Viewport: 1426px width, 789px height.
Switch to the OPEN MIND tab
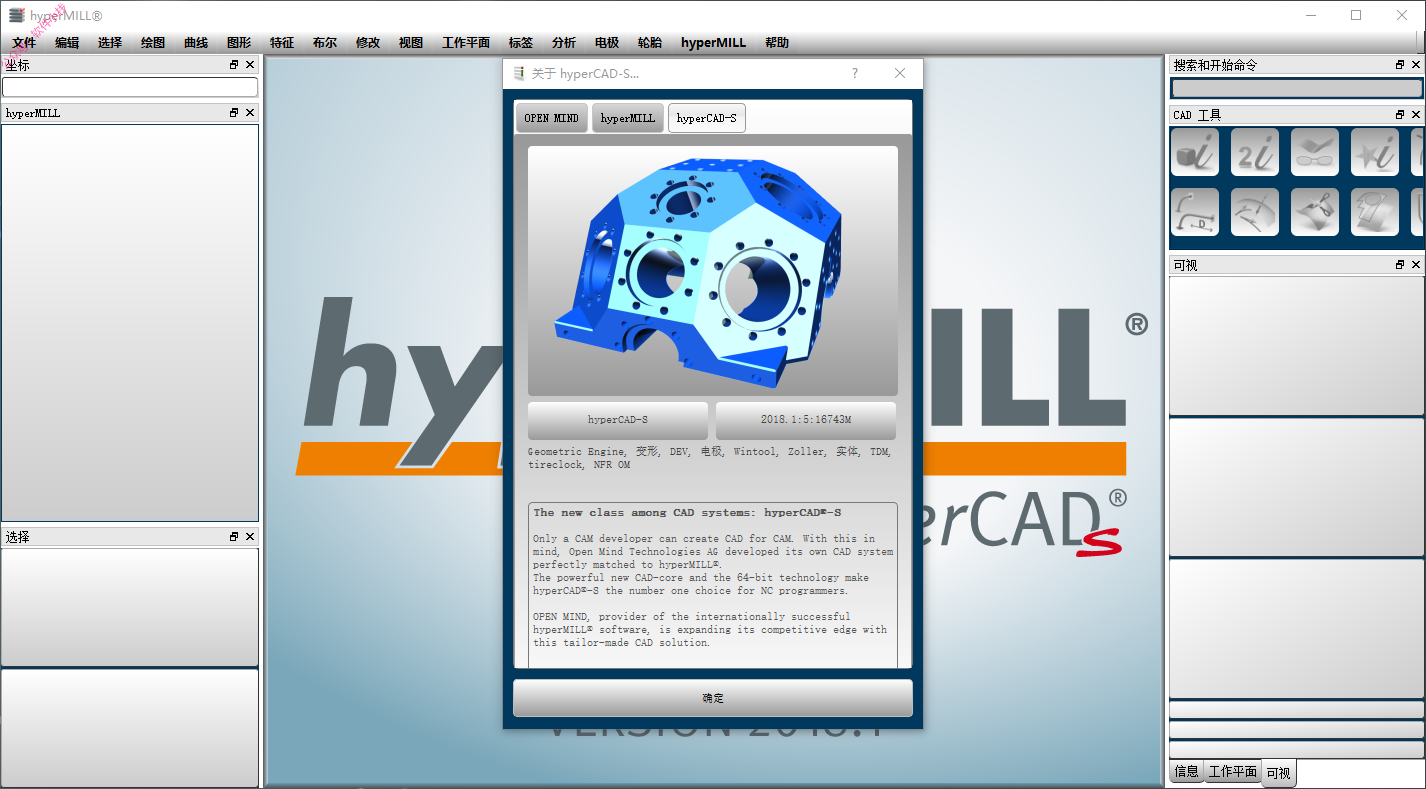pyautogui.click(x=552, y=118)
